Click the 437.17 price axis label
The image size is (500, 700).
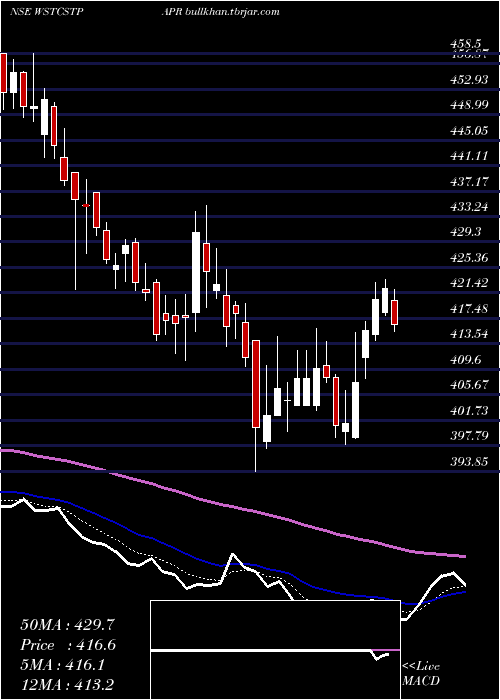469,182
